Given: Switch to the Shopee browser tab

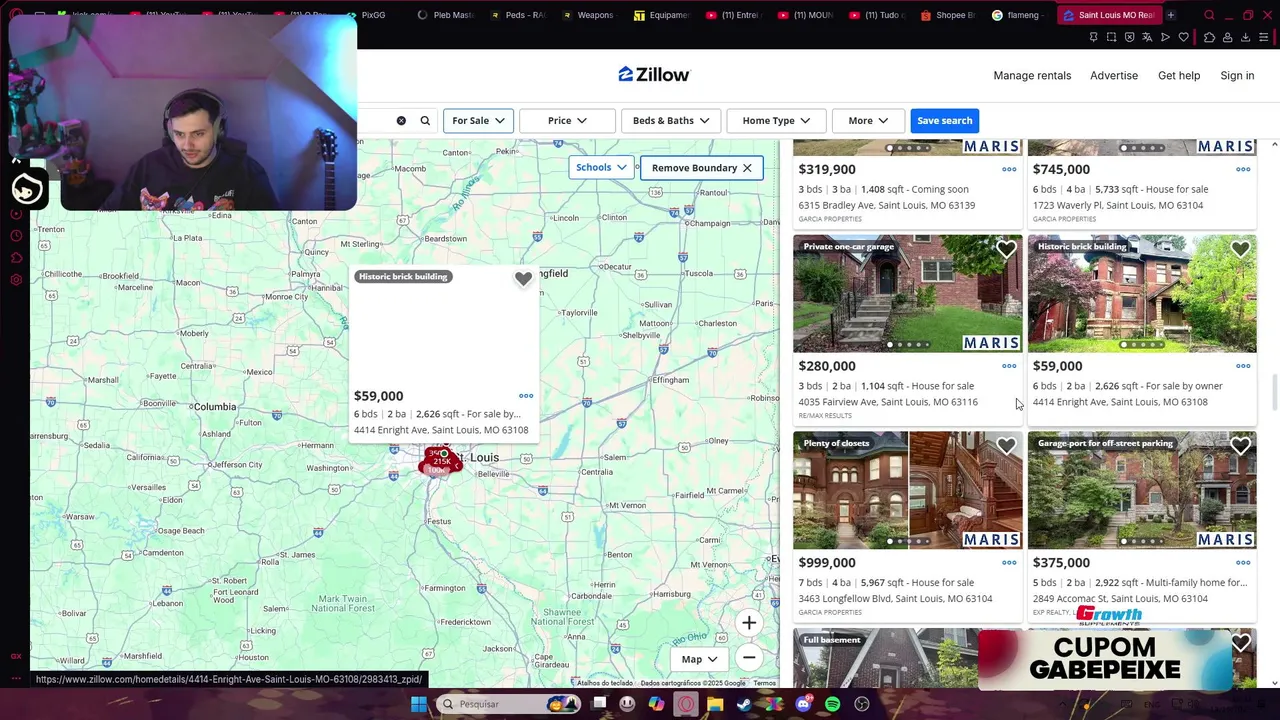Looking at the screenshot, I should pyautogui.click(x=948, y=15).
